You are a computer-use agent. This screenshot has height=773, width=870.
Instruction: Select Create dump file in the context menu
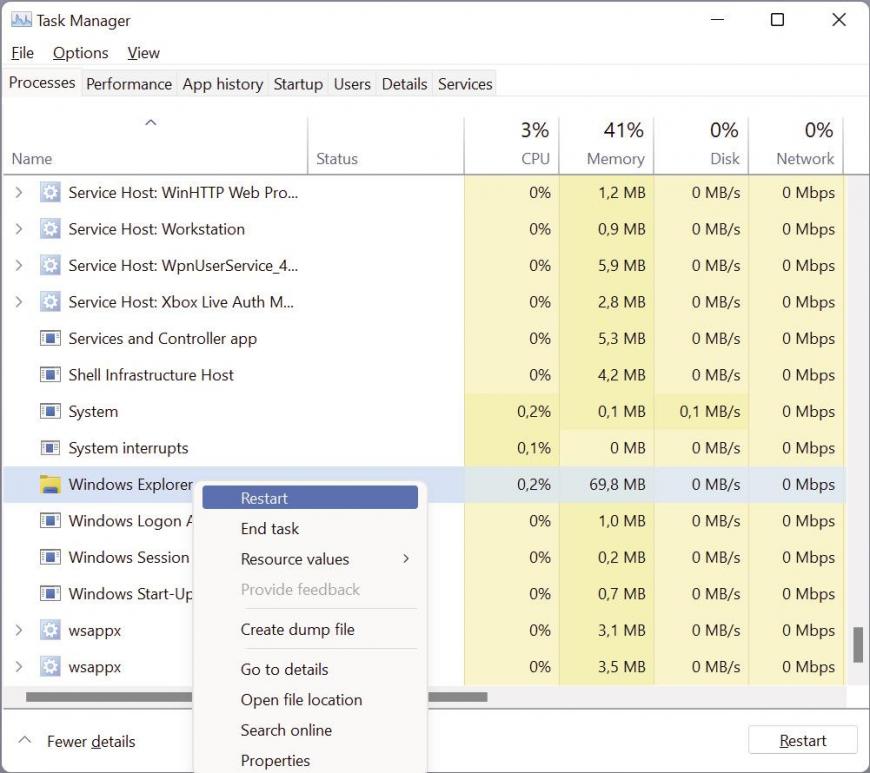pos(310,629)
